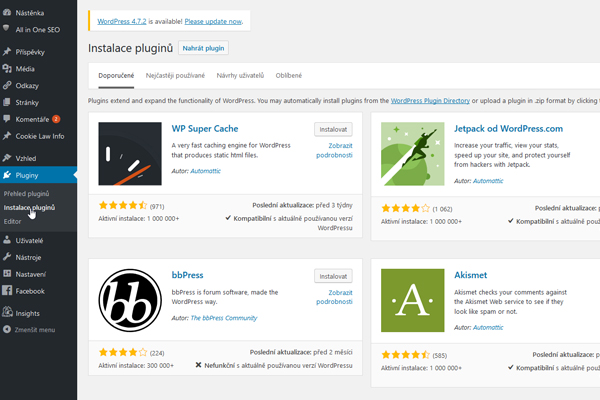Click the Nahrát plugin button
Viewport: 600px width, 400px height.
[x=203, y=48]
